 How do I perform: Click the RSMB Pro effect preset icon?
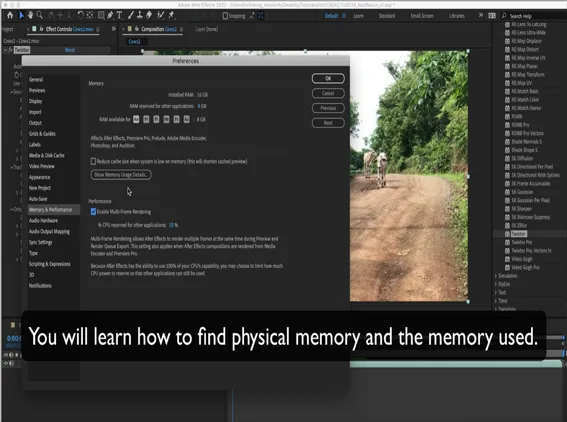click(x=507, y=125)
